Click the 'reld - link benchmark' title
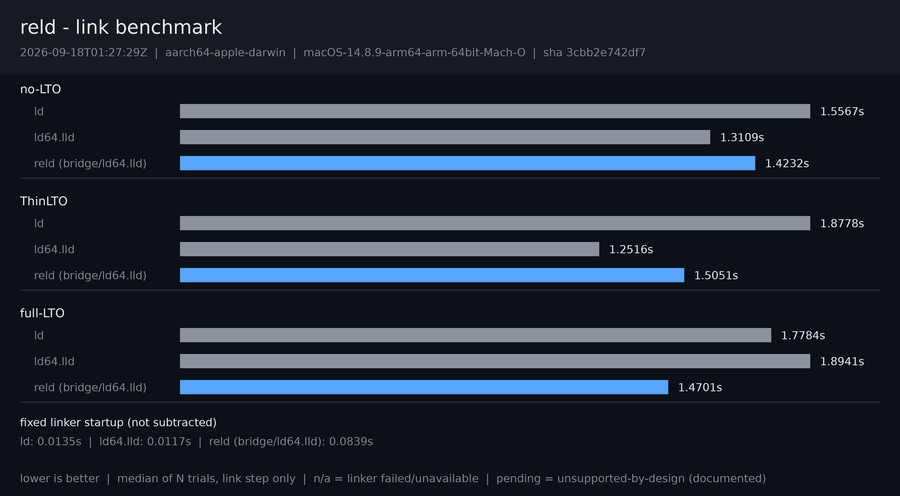Screen dimensions: 900x496 click(x=121, y=28)
